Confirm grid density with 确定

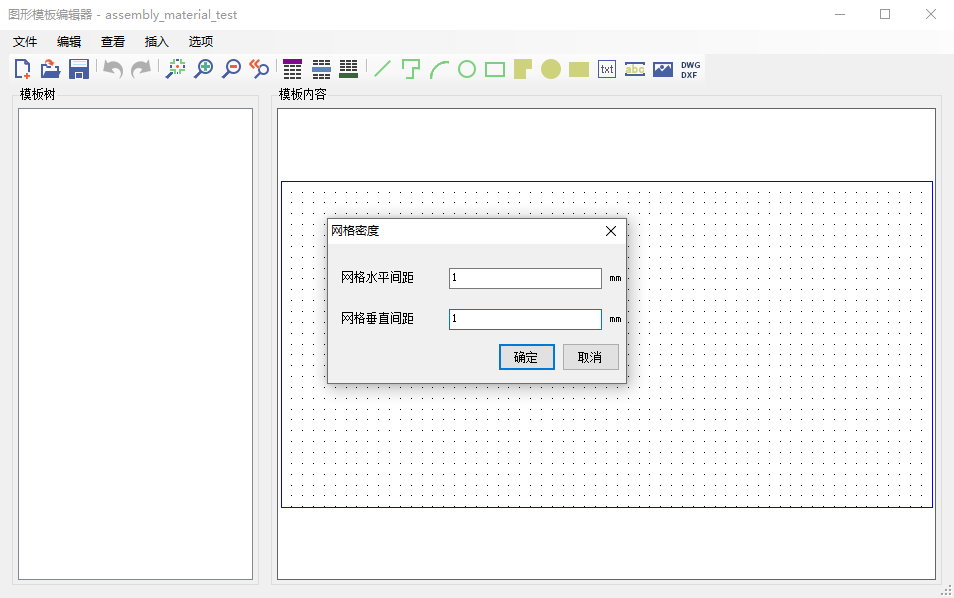526,357
